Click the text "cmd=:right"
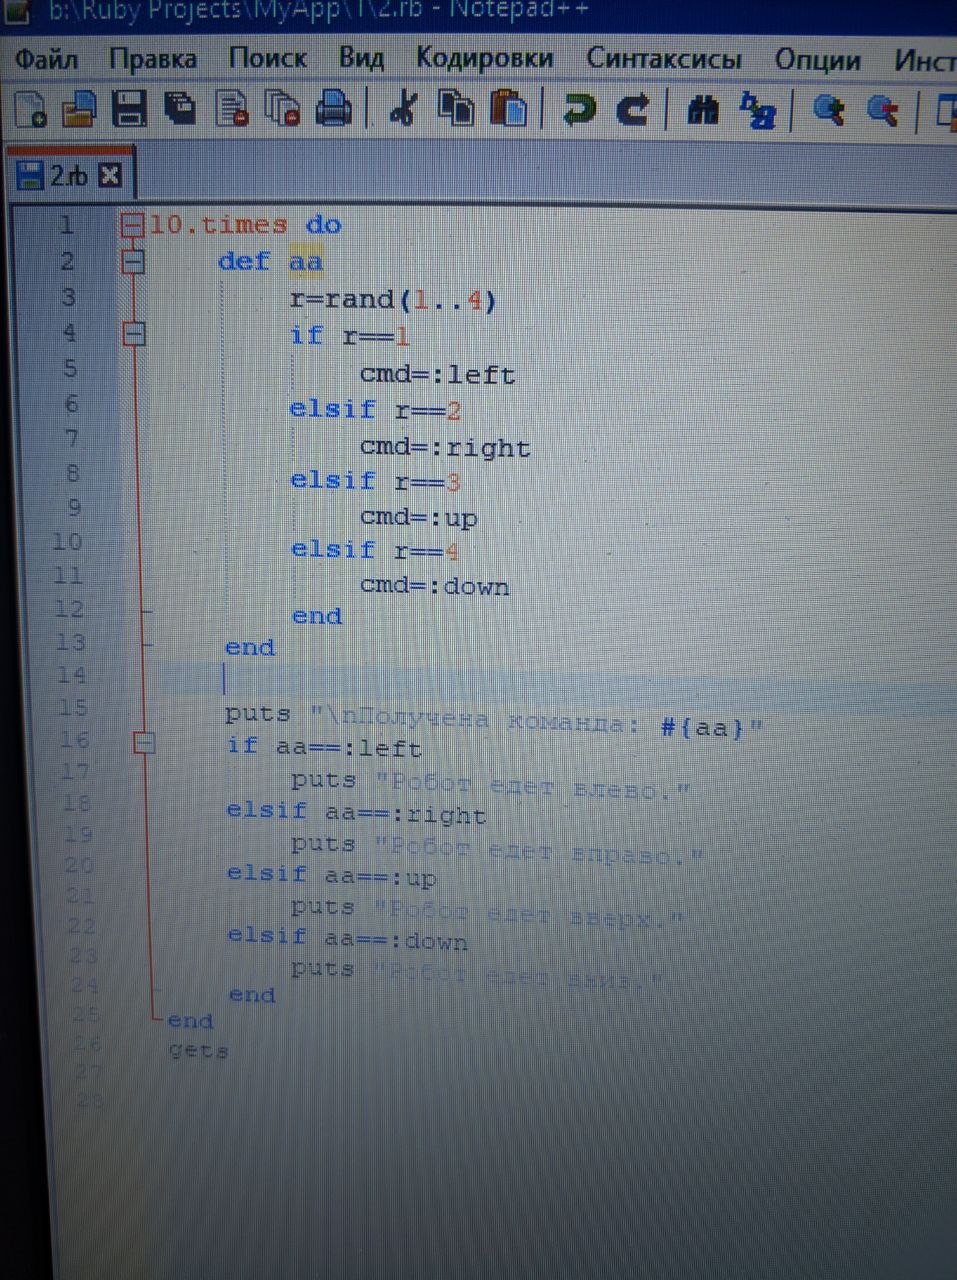 (x=445, y=447)
